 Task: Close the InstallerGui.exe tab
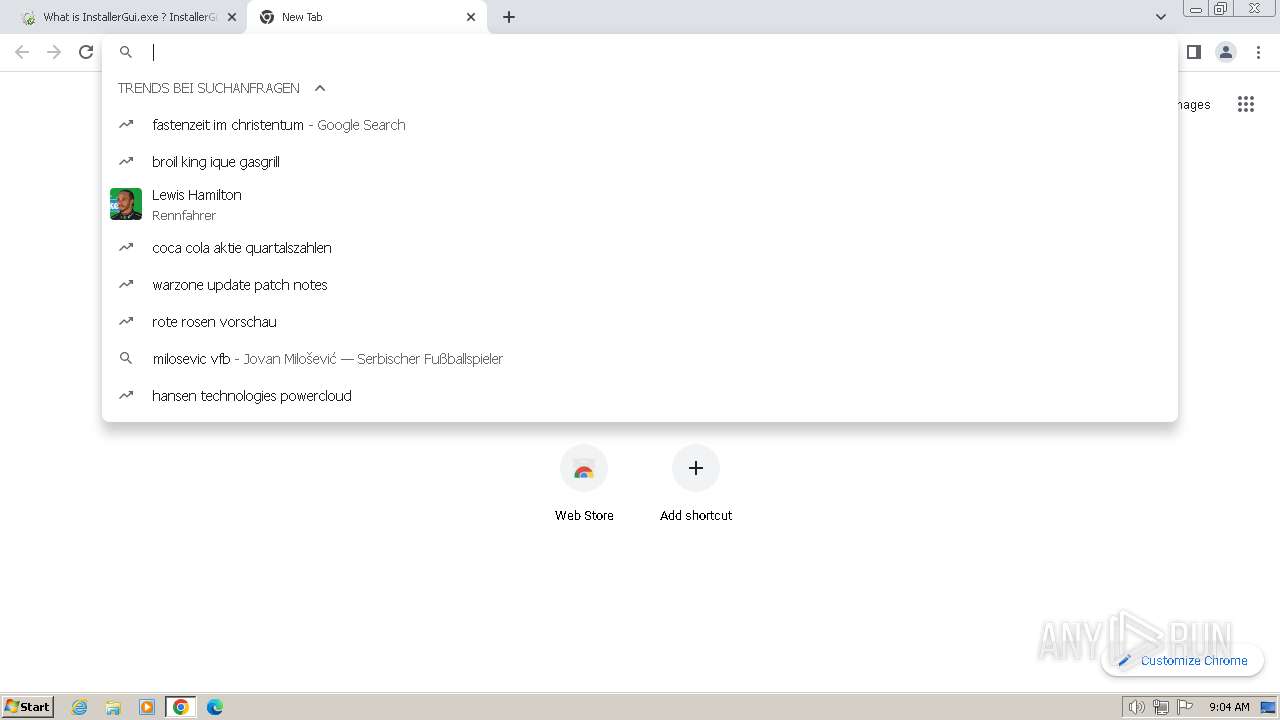(231, 17)
